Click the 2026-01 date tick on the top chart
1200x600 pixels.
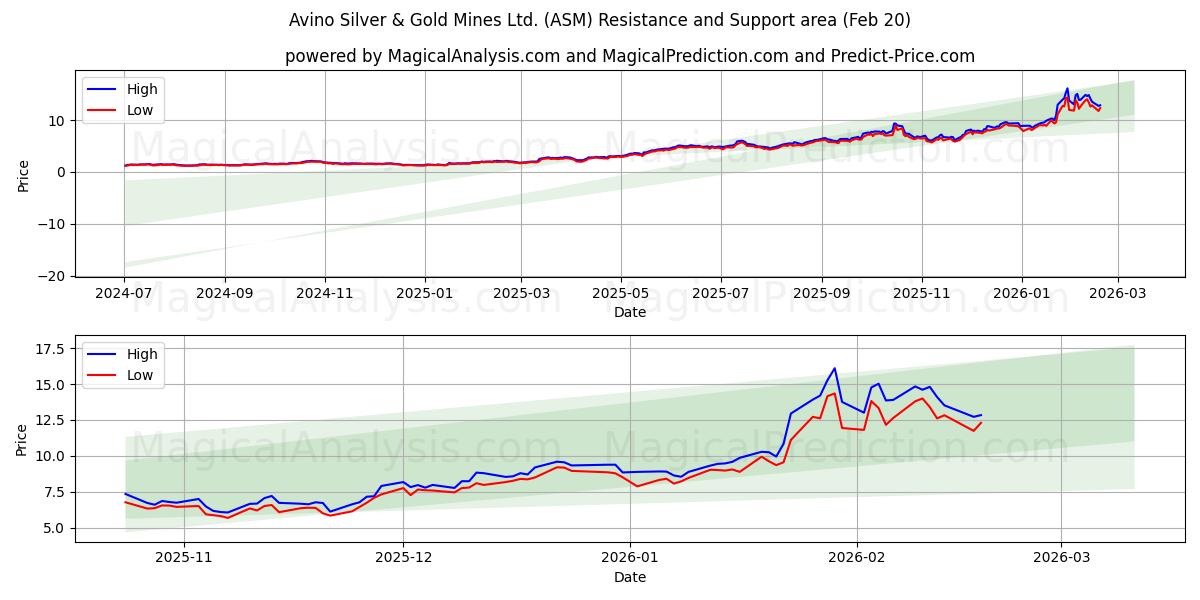point(1021,296)
